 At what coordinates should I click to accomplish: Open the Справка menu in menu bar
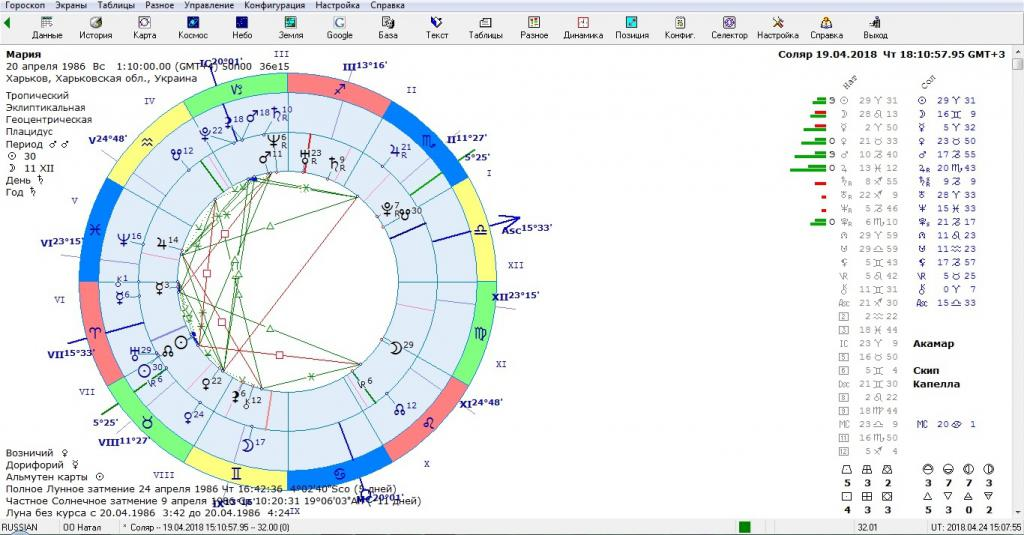point(387,5)
